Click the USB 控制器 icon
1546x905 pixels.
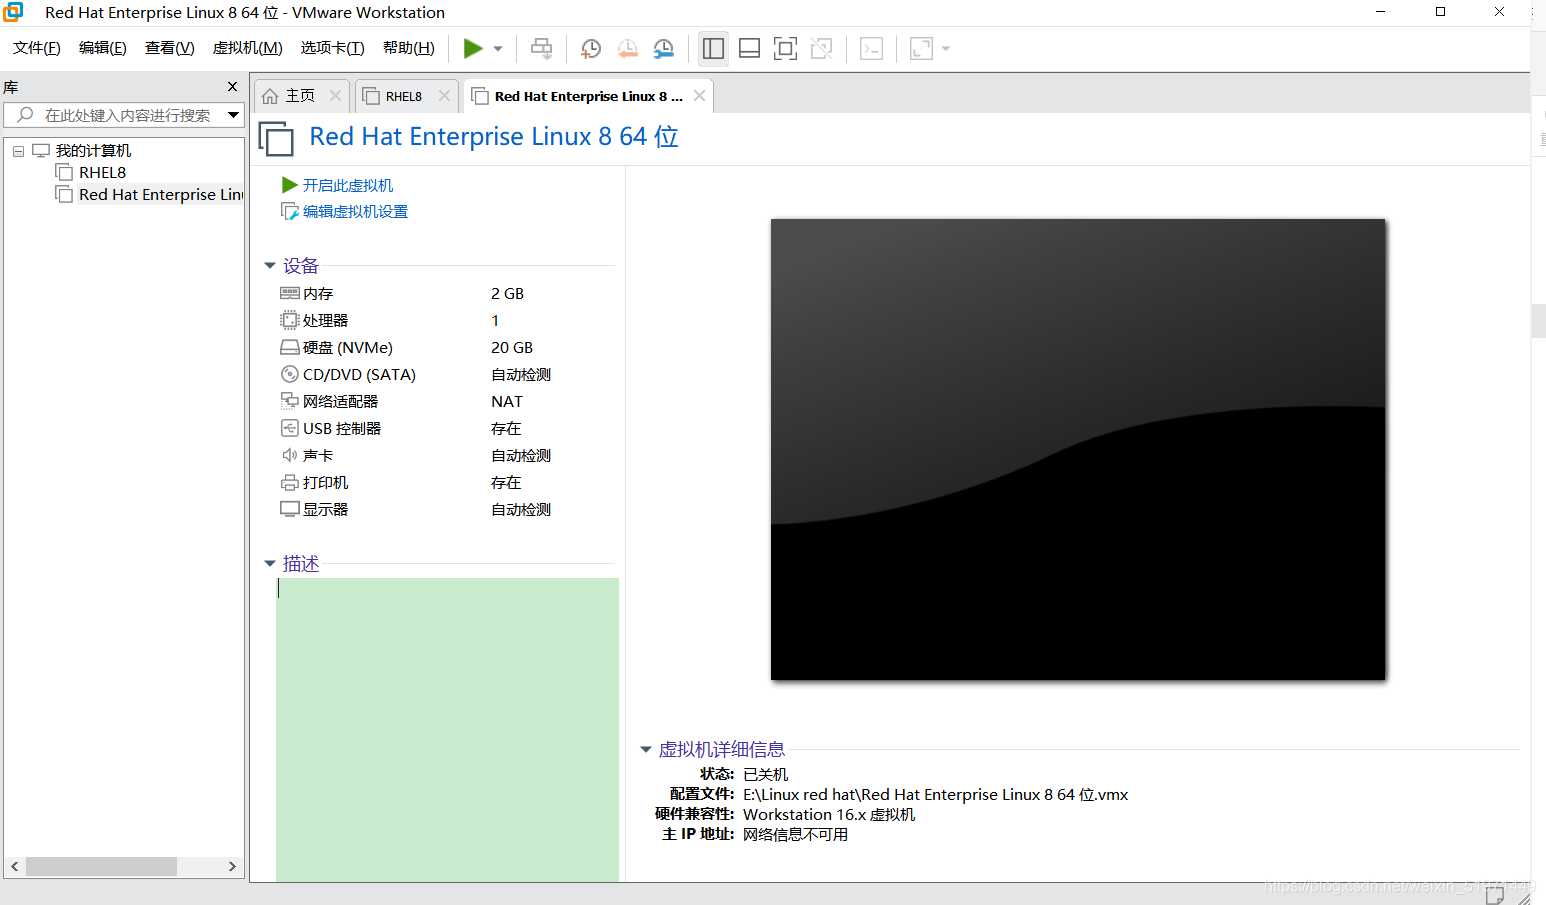290,428
